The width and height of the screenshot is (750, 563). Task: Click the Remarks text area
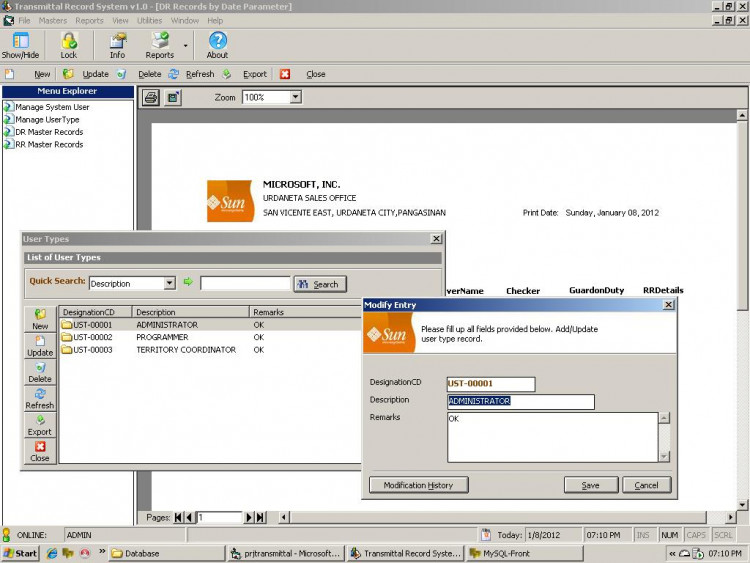click(x=553, y=437)
